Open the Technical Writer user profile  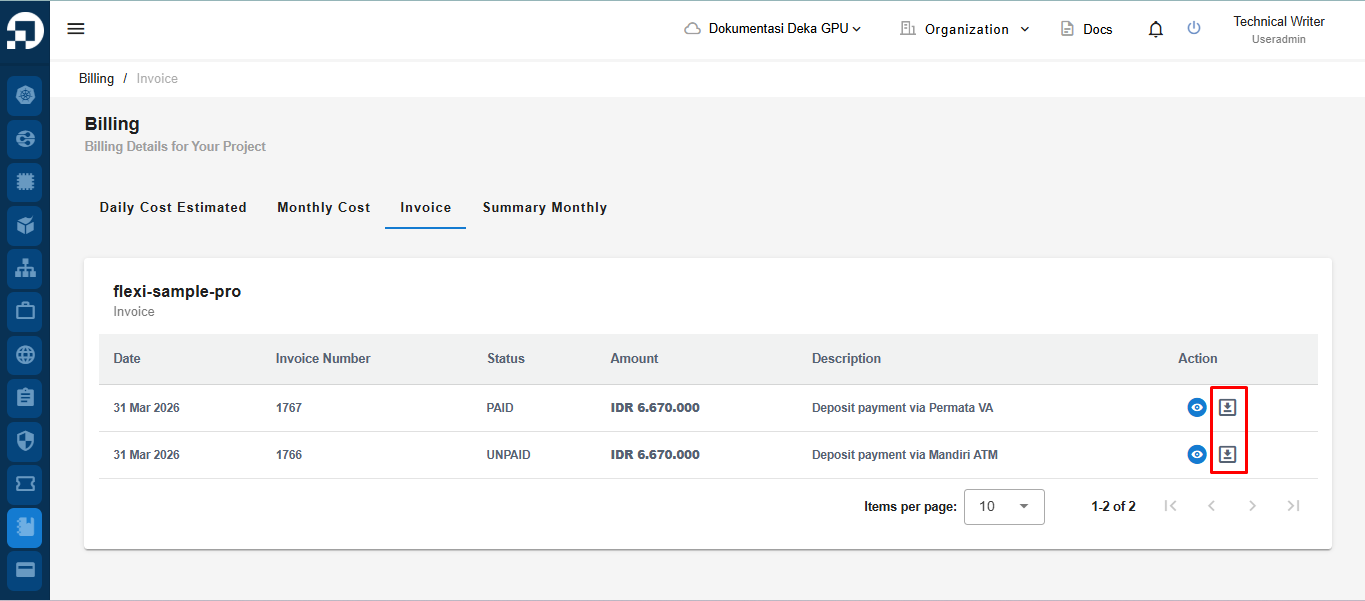coord(1279,29)
